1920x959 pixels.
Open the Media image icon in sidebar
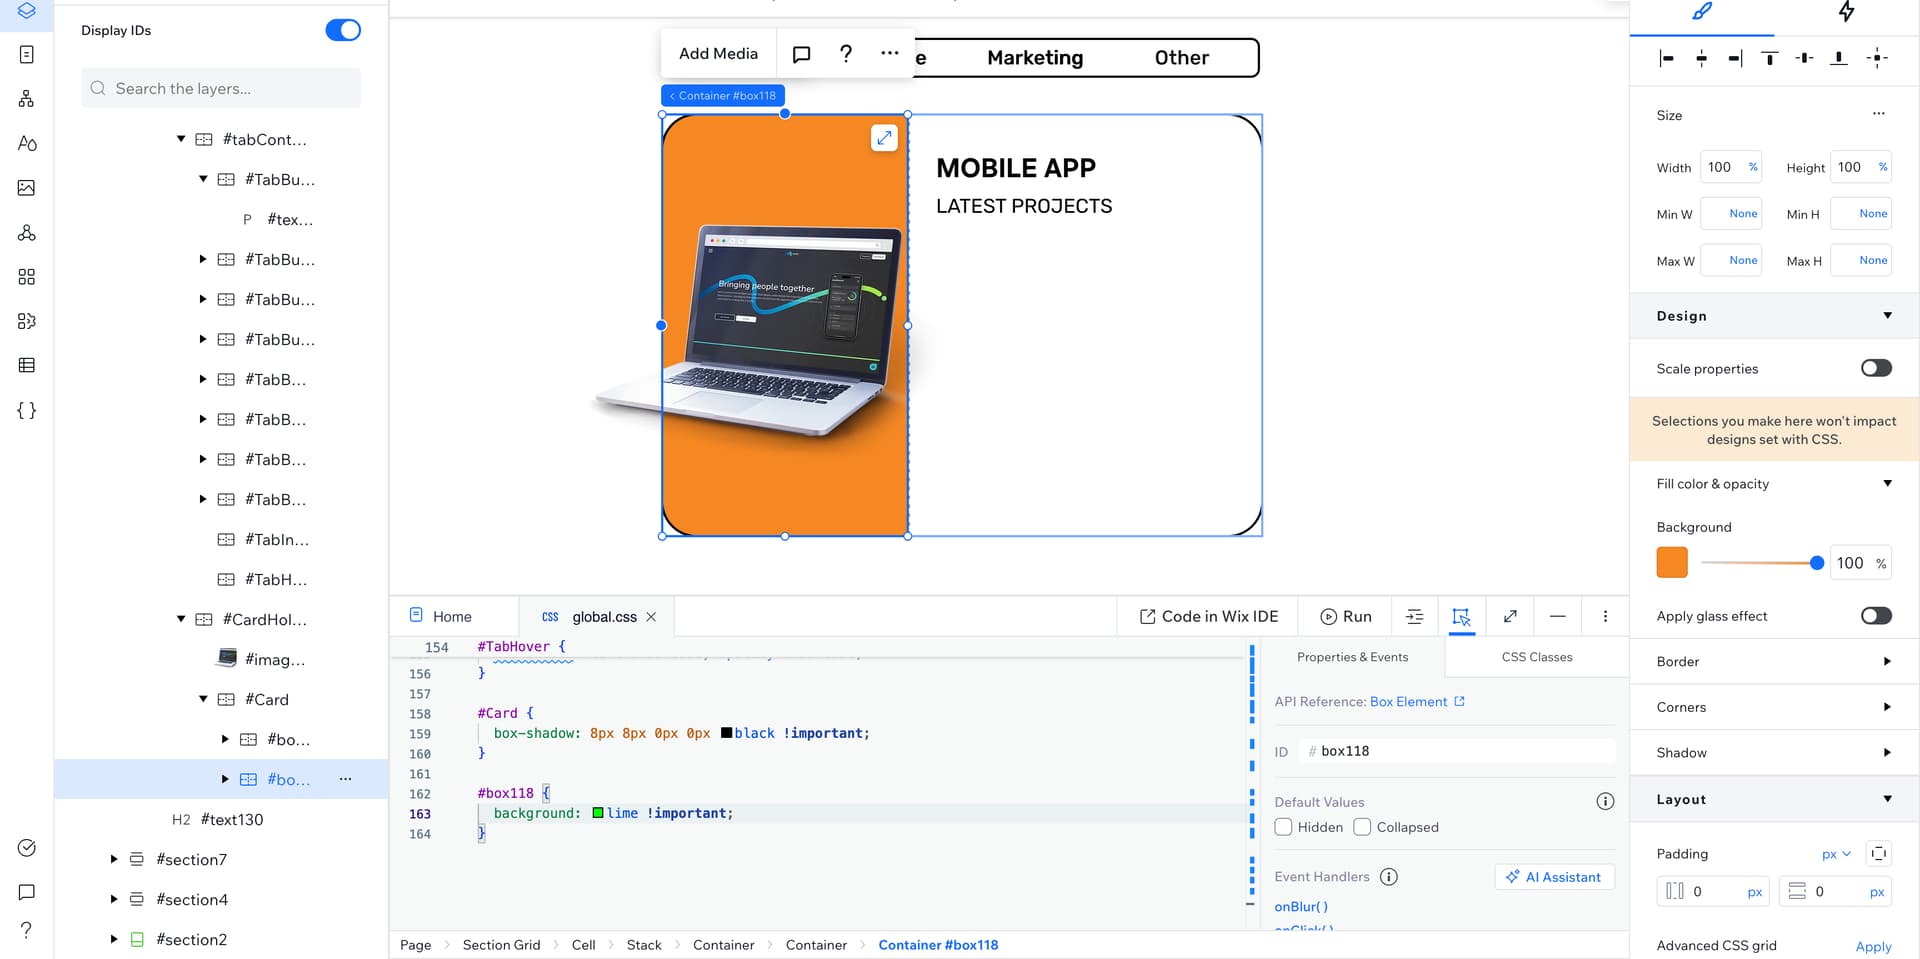pos(27,187)
